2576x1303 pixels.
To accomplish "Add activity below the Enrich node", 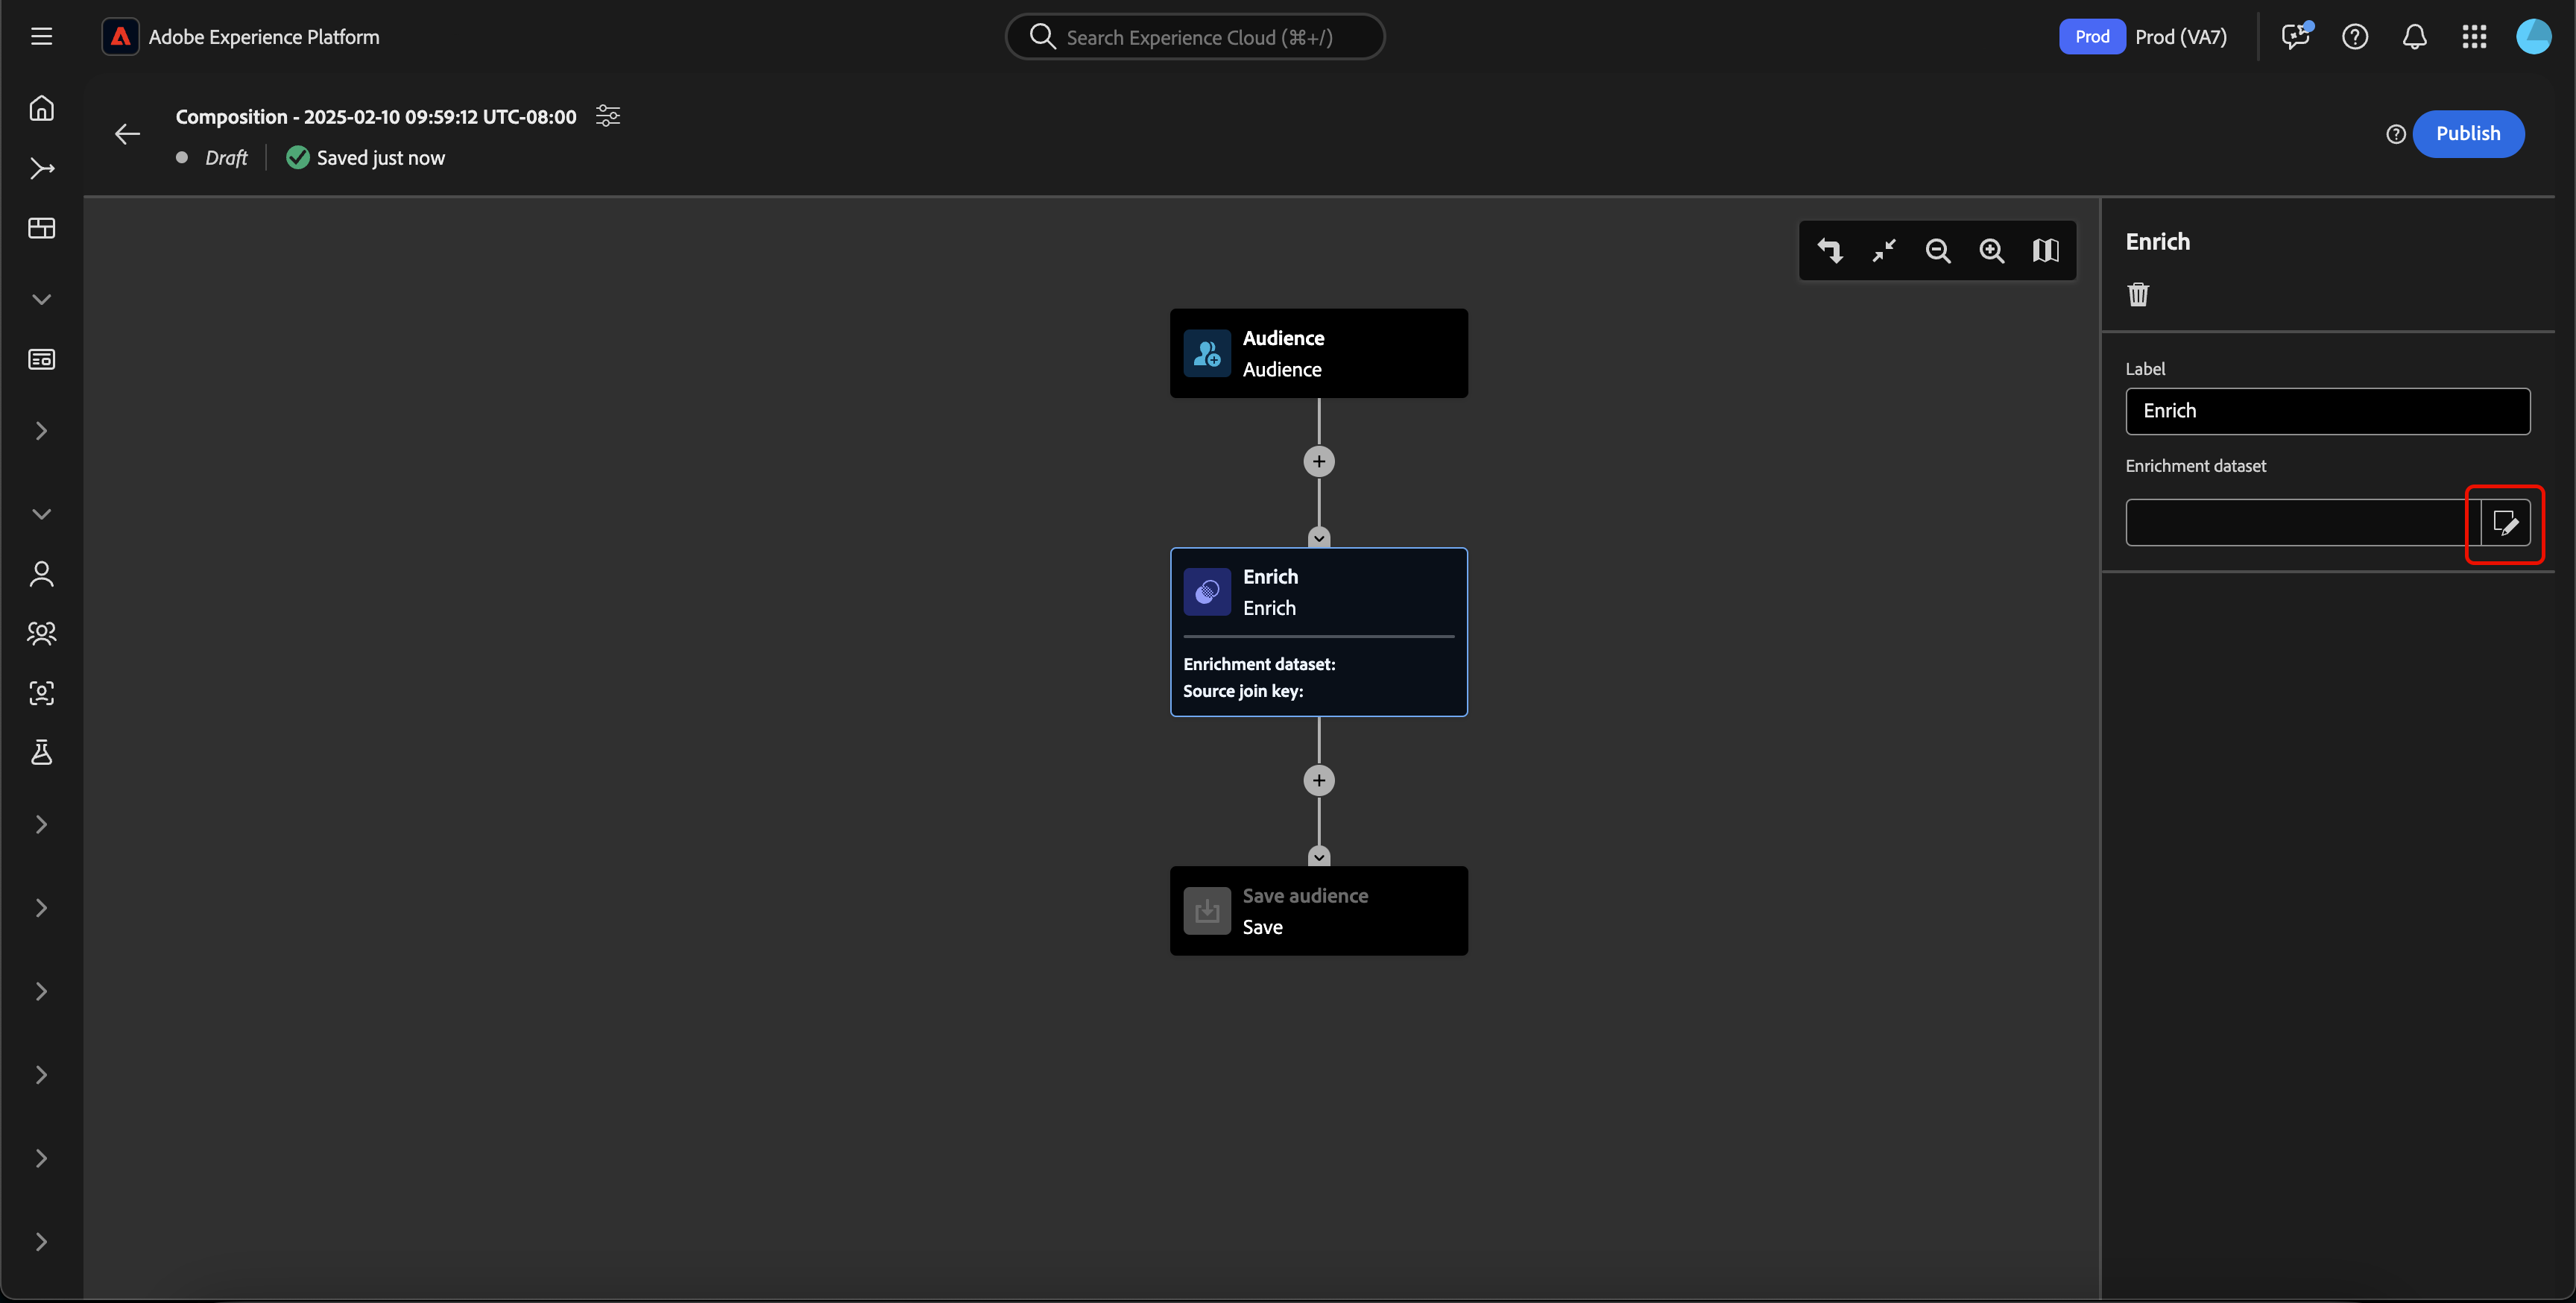I will tap(1318, 780).
